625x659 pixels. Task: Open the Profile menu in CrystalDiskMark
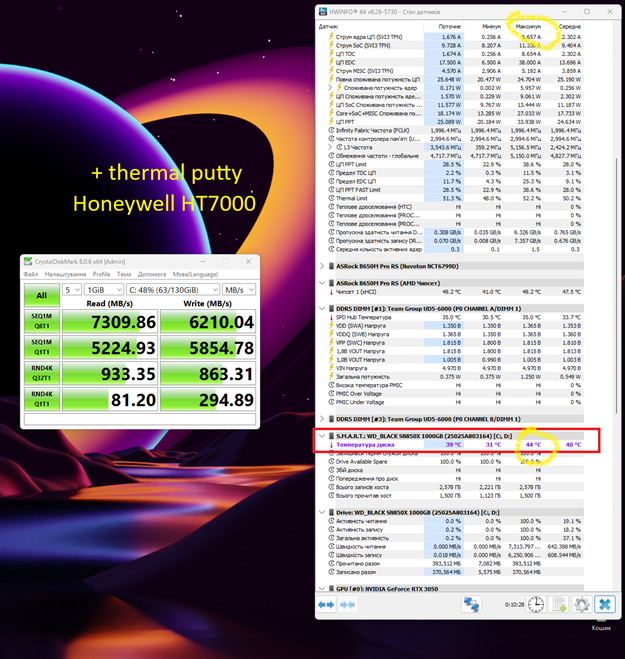click(101, 274)
